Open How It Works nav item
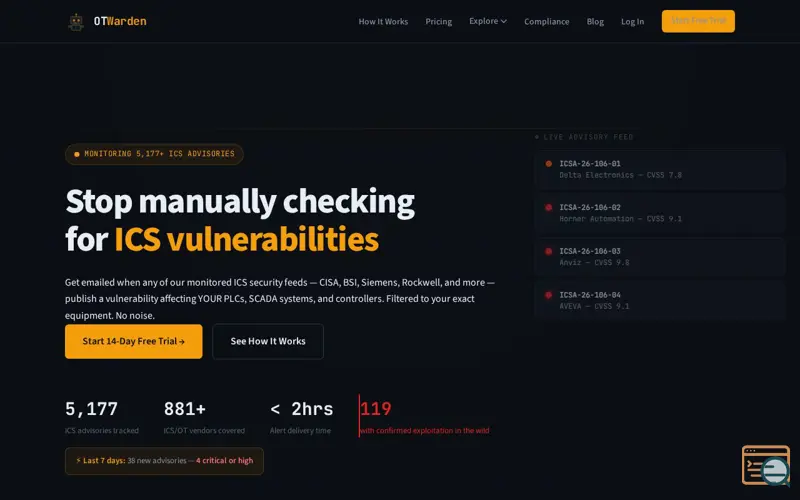The height and width of the screenshot is (500, 800). [383, 21]
